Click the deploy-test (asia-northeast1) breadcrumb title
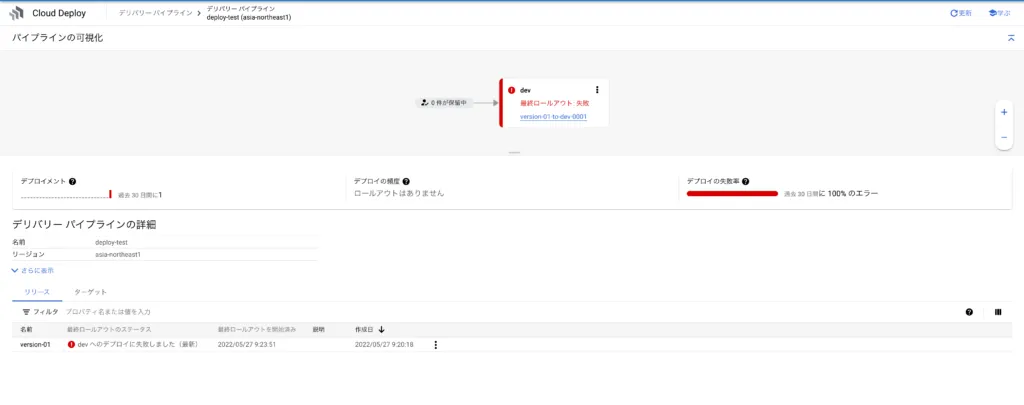The height and width of the screenshot is (405, 1024). (249, 18)
